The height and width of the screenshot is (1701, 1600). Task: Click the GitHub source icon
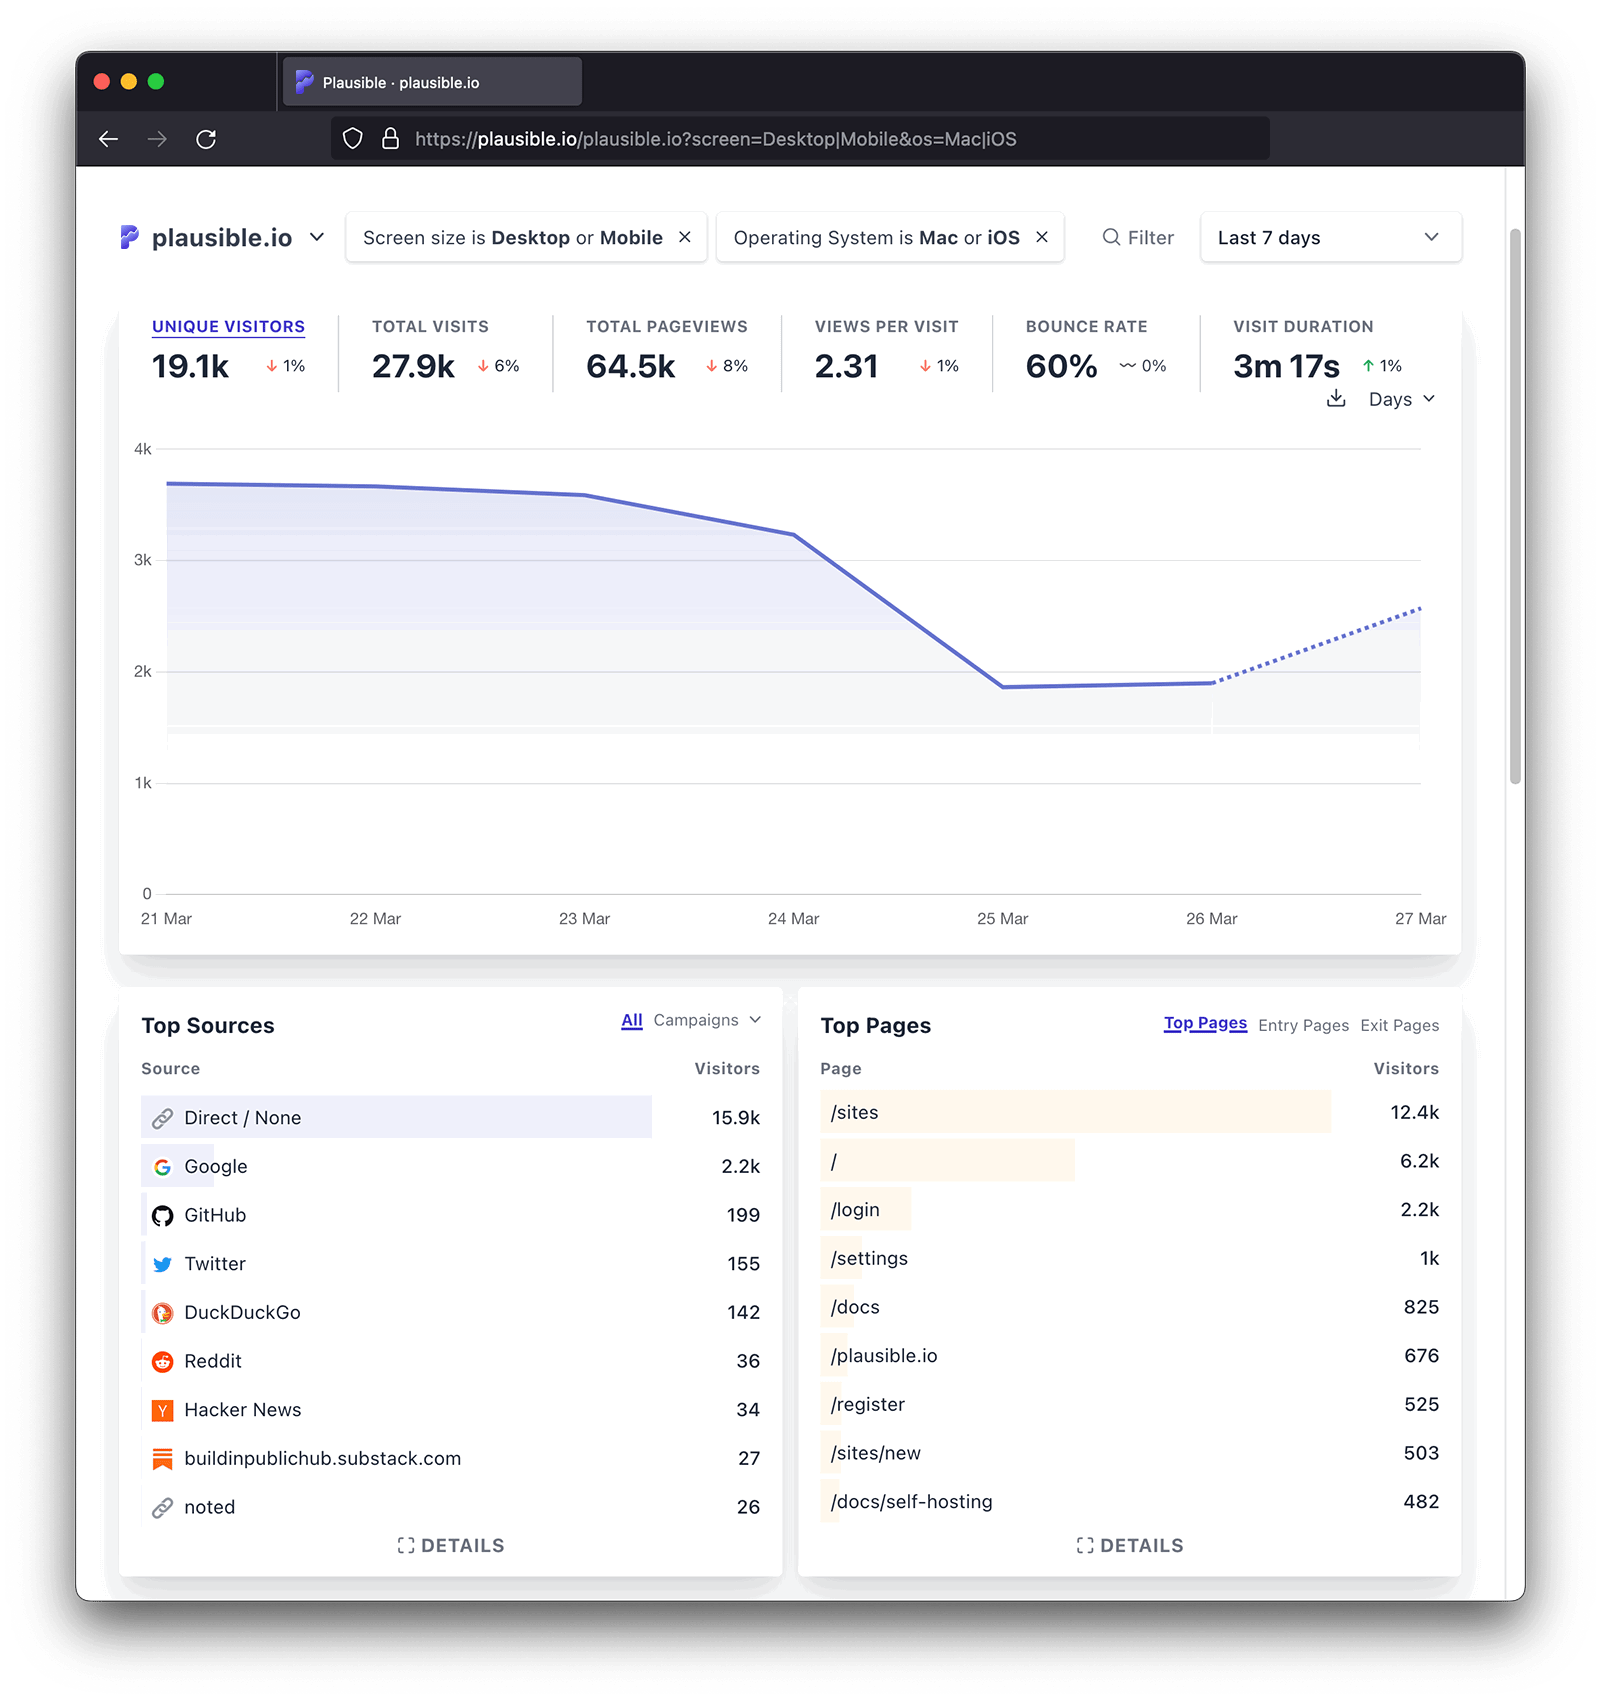[x=162, y=1216]
